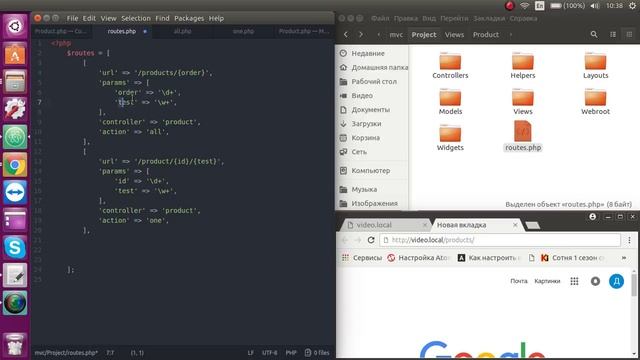Open Packages menu in Atom

pyautogui.click(x=189, y=18)
